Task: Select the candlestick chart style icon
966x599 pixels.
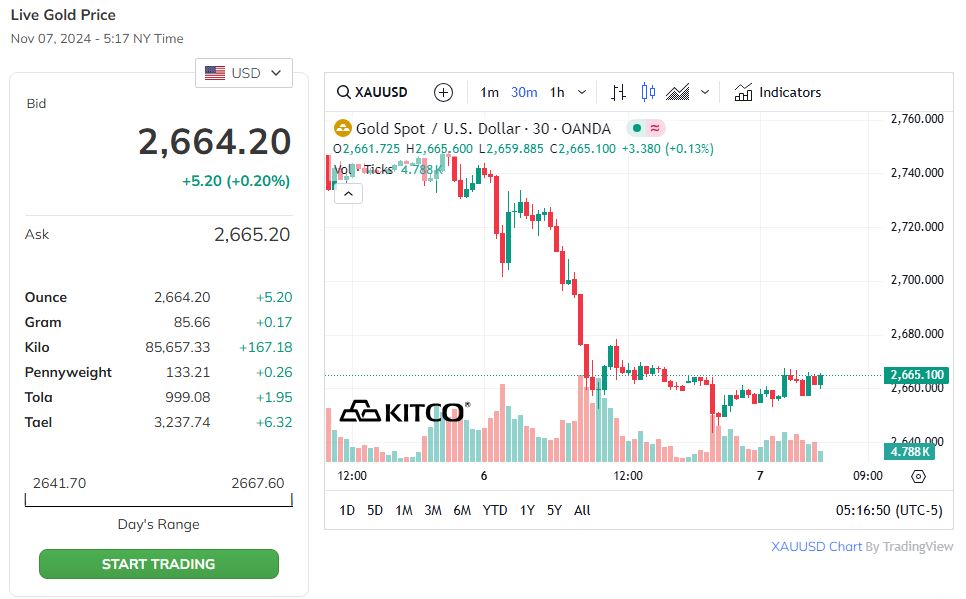Action: [x=648, y=92]
